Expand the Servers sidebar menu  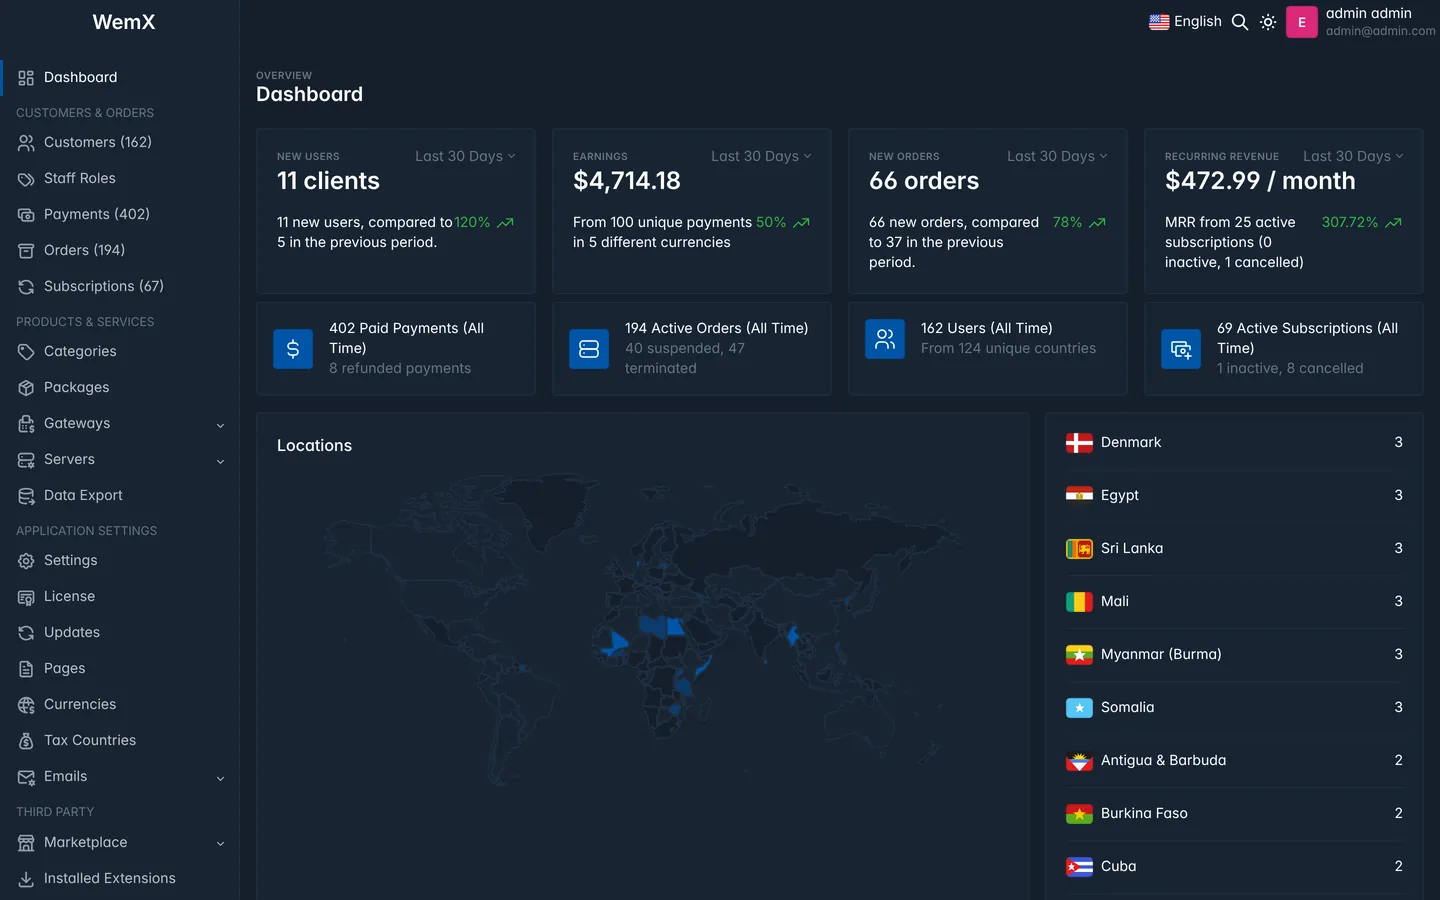pos(120,460)
